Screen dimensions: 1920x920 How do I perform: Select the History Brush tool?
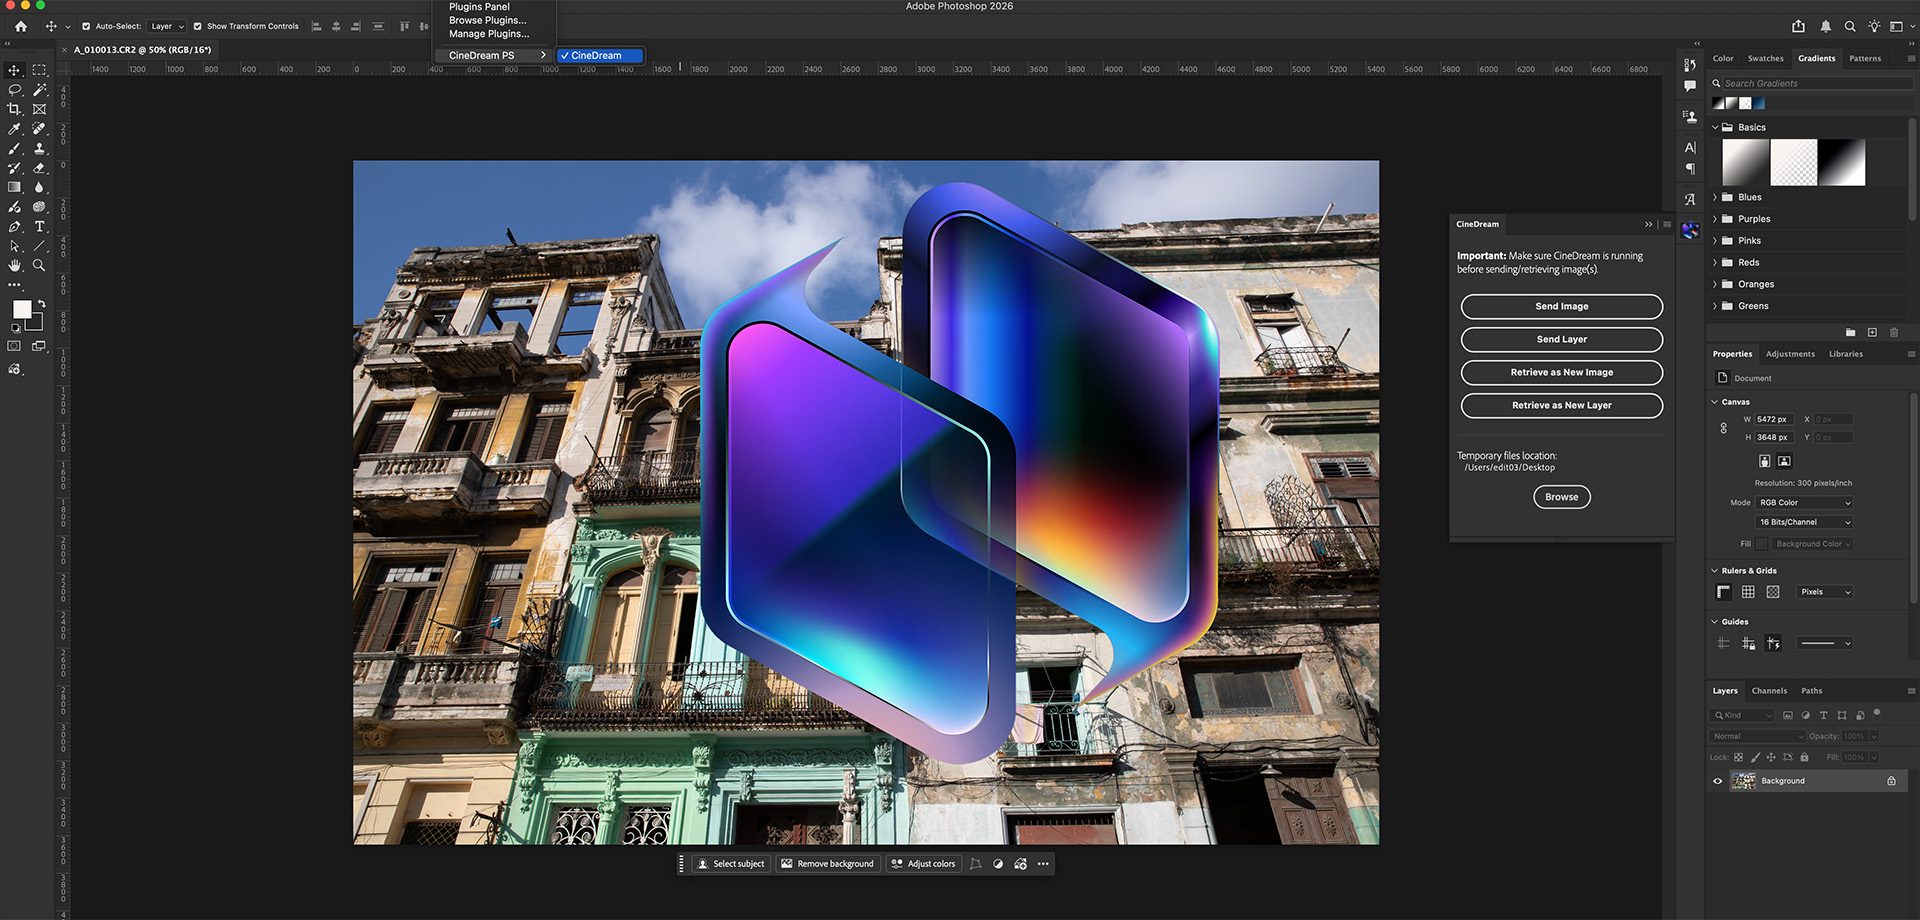tap(14, 168)
